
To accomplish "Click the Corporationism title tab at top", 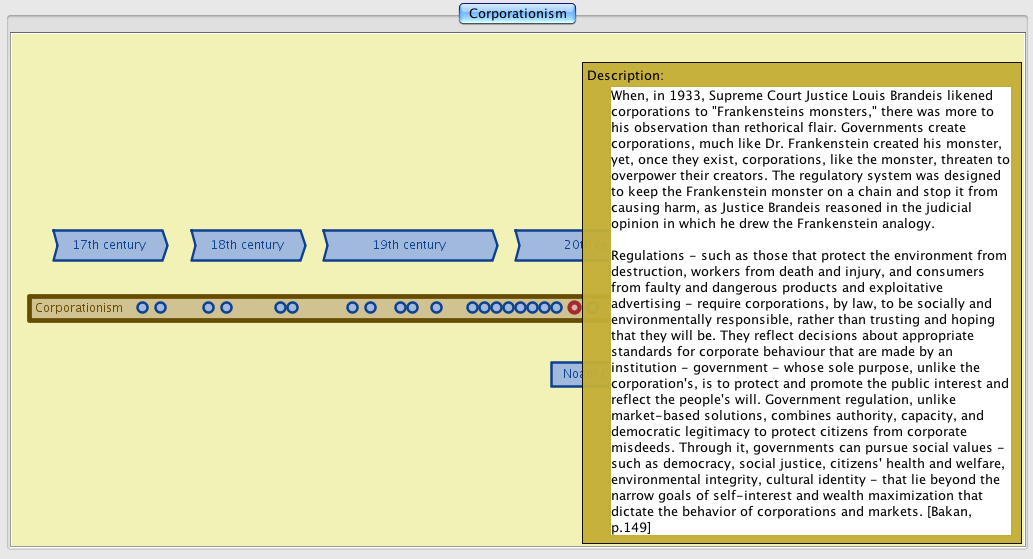I will point(517,14).
